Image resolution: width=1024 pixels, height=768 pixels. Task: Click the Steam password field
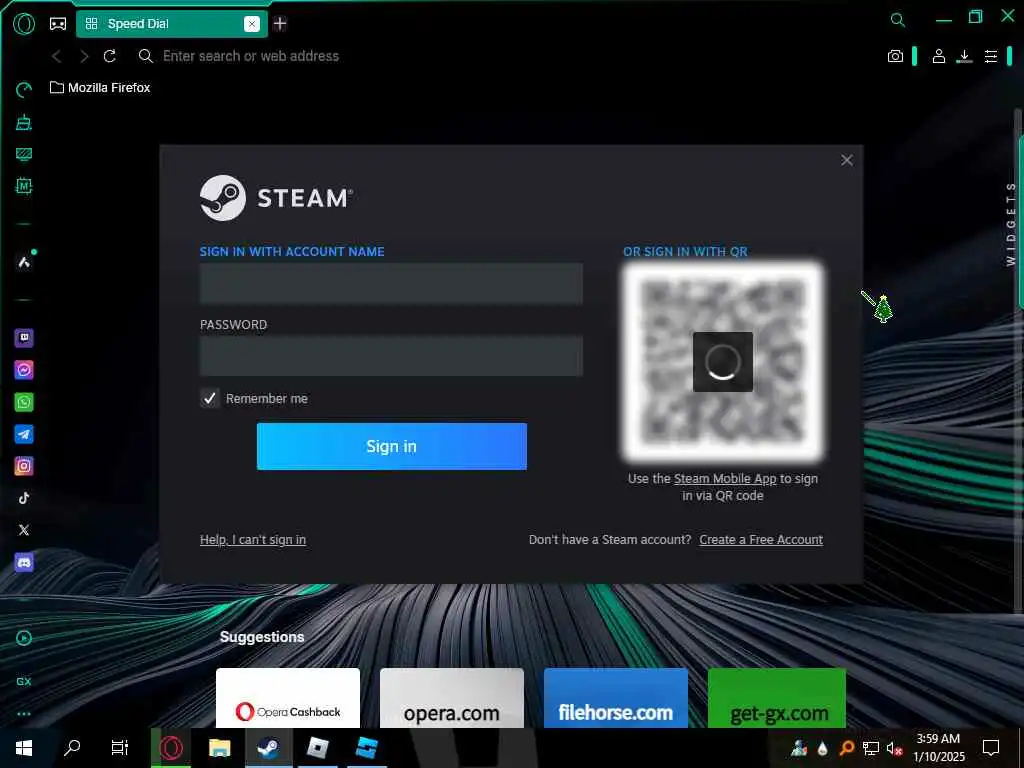pos(391,356)
